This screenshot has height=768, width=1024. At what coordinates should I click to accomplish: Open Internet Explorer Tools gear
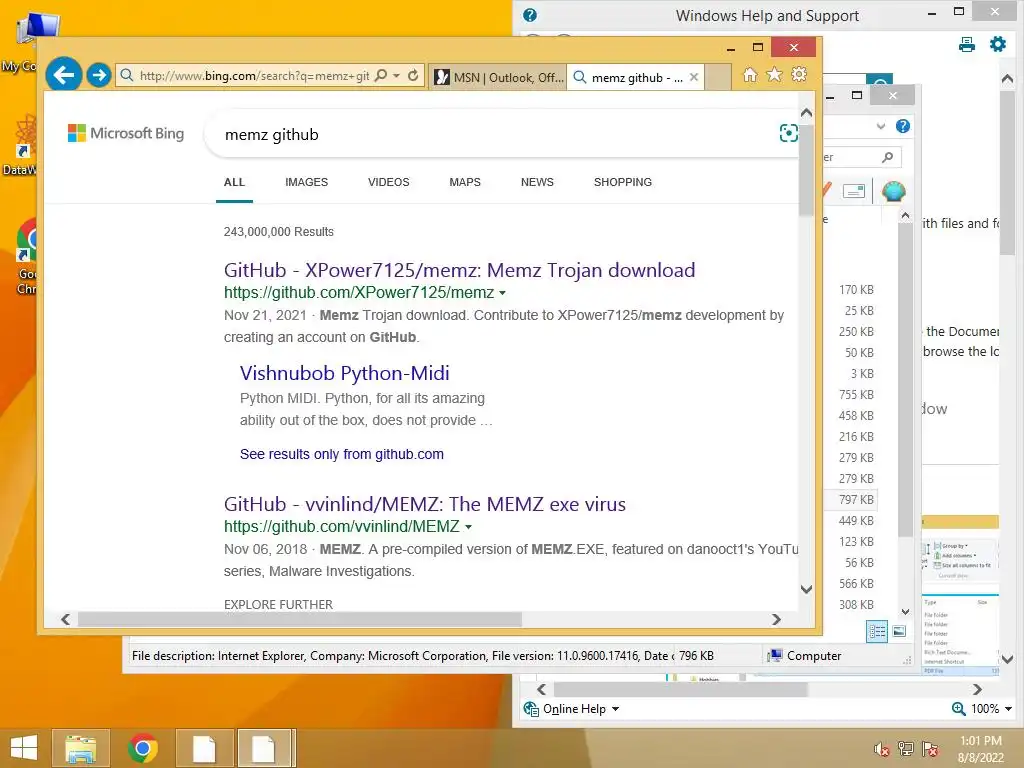(799, 75)
